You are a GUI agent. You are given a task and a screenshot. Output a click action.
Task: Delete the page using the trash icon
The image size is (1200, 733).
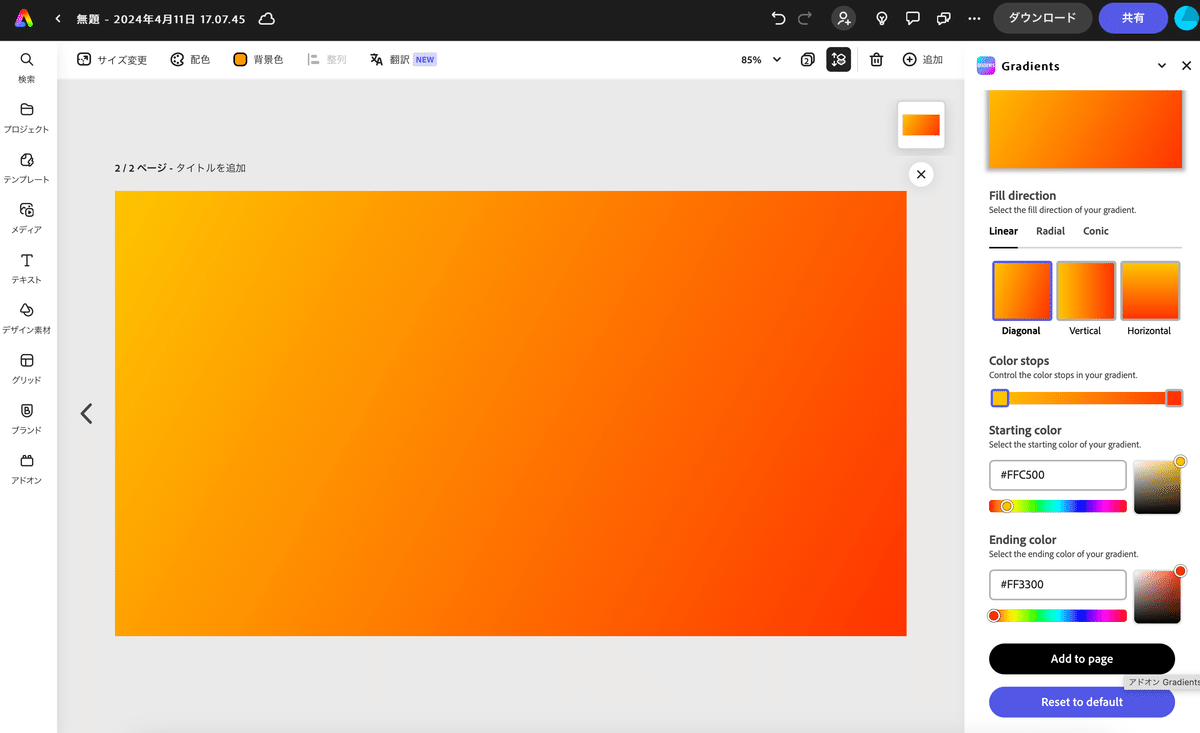coord(876,59)
